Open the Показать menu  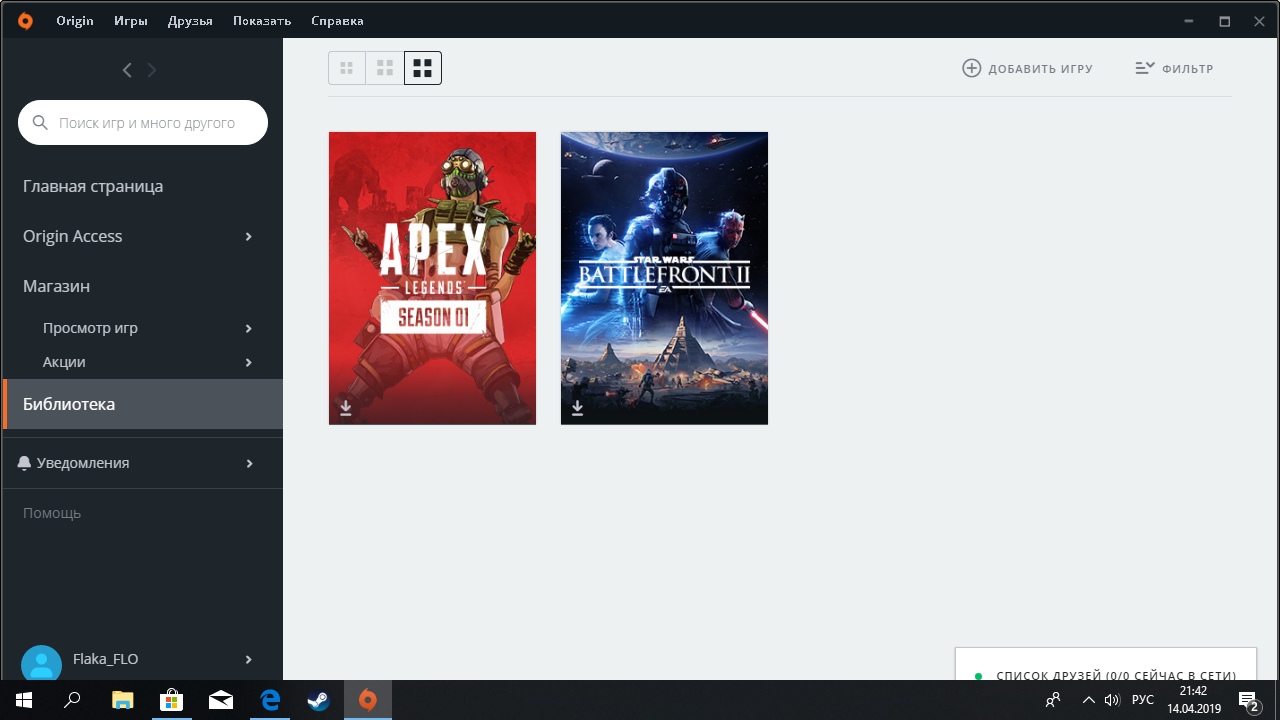pos(262,21)
